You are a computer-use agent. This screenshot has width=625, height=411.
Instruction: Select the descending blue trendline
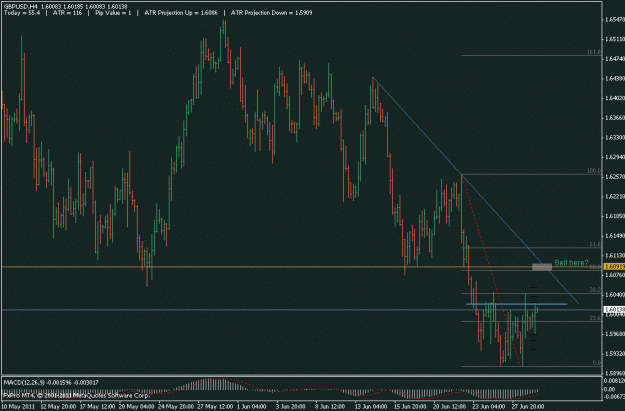coord(476,190)
